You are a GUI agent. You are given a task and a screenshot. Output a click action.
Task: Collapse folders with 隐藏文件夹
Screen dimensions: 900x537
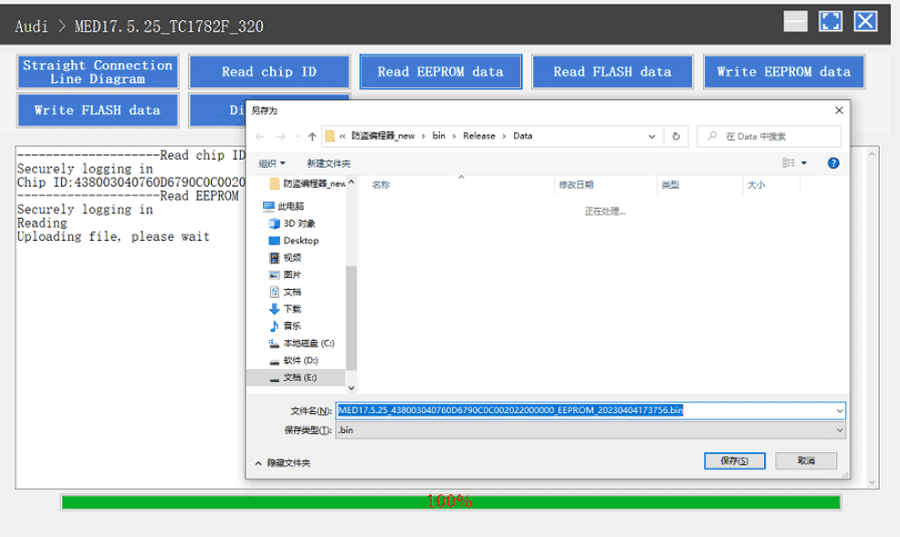point(282,463)
